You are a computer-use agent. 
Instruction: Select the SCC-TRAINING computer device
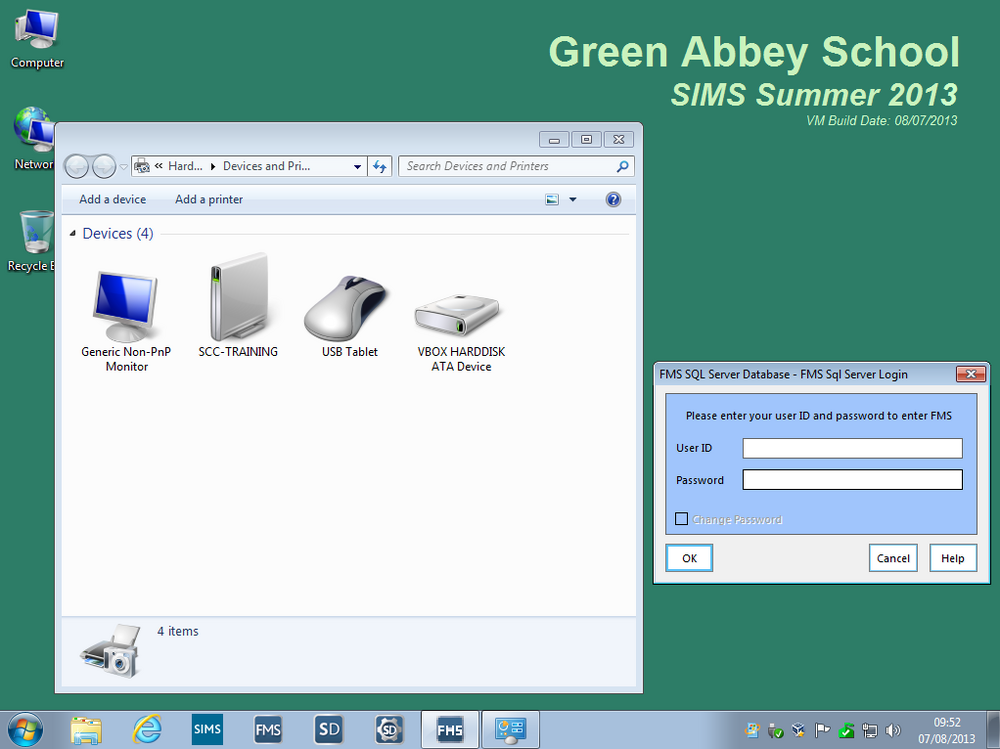(238, 306)
